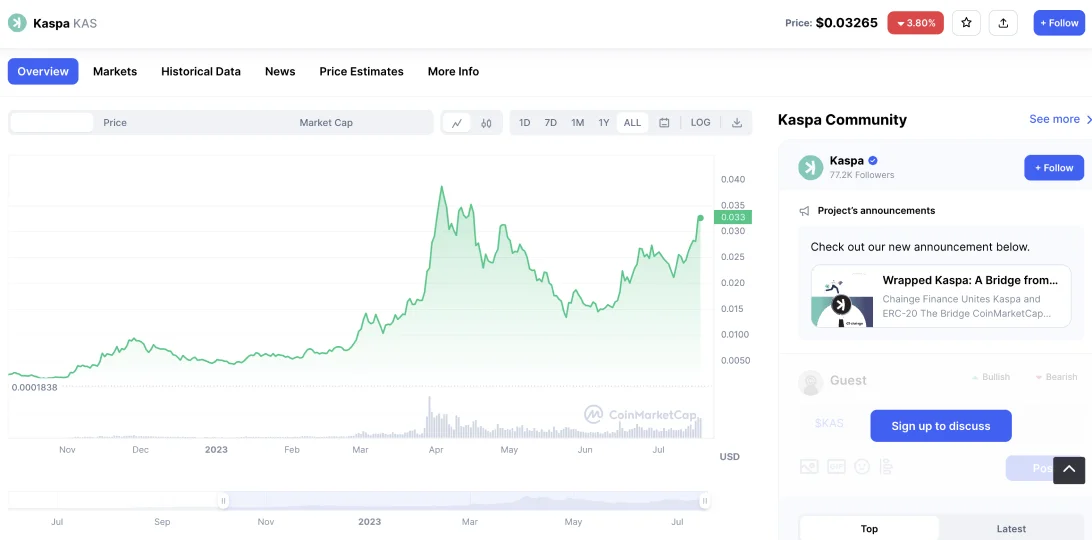The image size is (1092, 540).
Task: Open the calendar date range picker
Action: [x=664, y=123]
